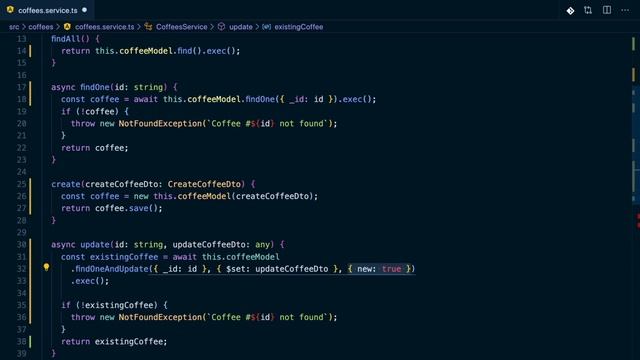
Task: Close the unsaved coffees.service.ts tab dot
Action: (x=84, y=10)
